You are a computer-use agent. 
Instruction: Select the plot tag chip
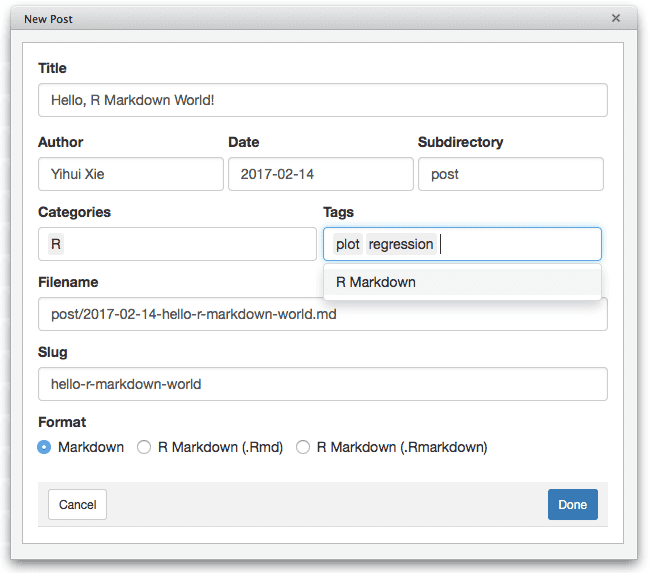click(347, 244)
